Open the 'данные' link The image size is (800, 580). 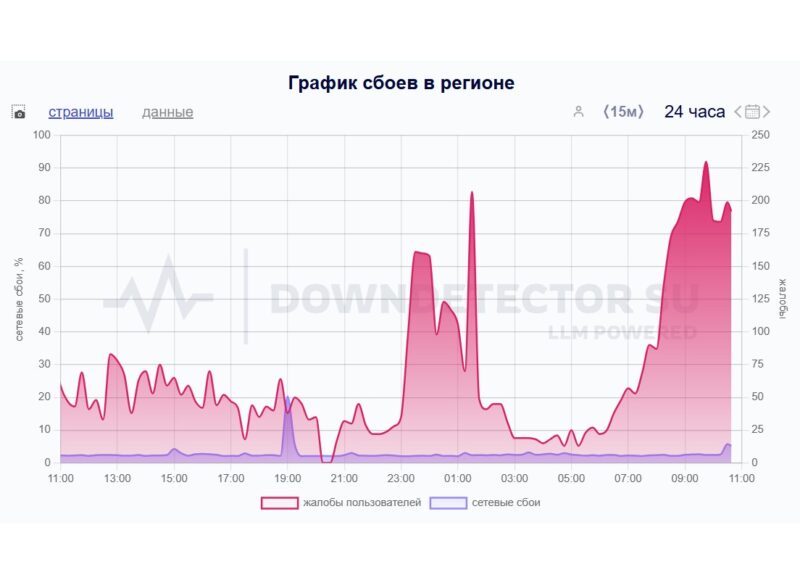tap(167, 112)
